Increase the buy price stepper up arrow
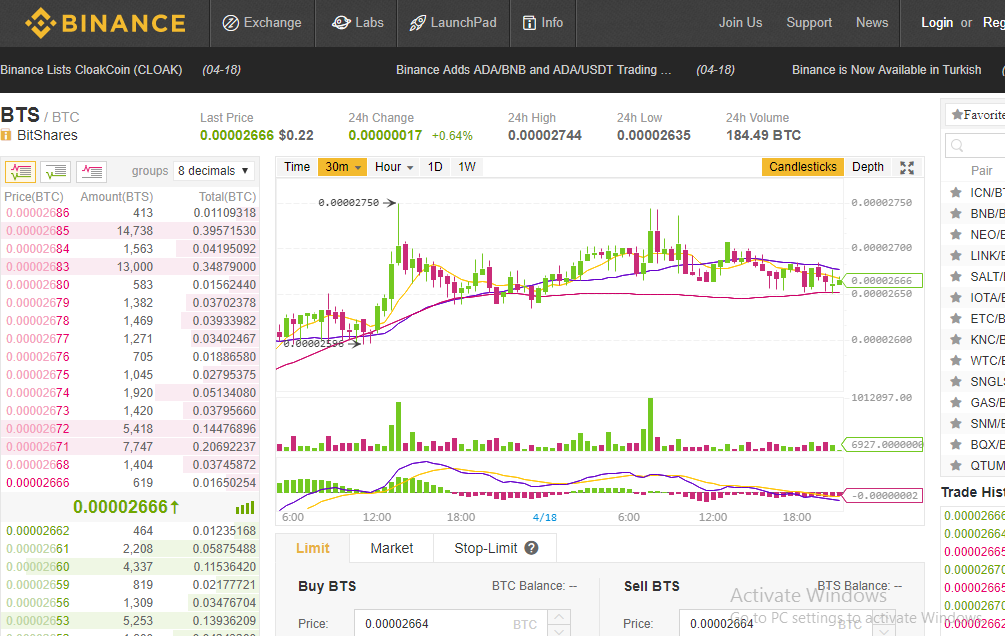This screenshot has height=636, width=1005. [559, 617]
